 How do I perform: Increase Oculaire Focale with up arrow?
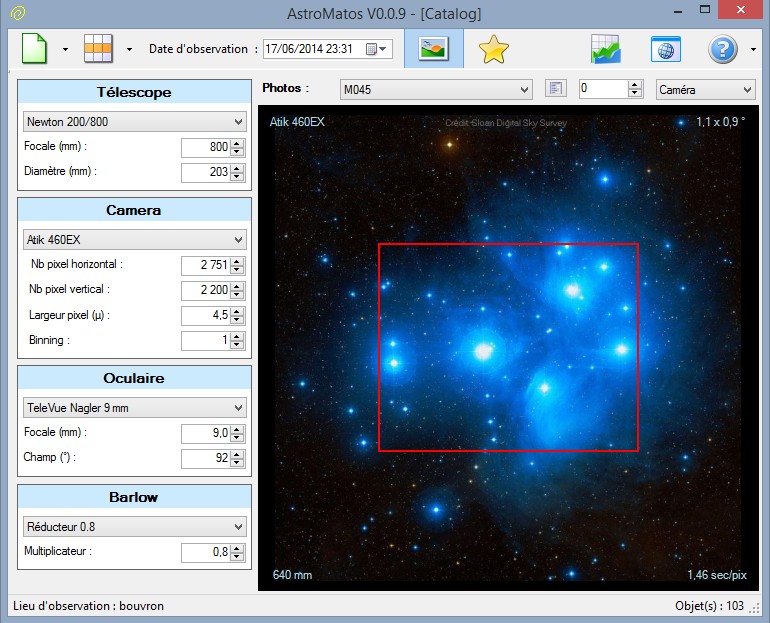(237, 429)
